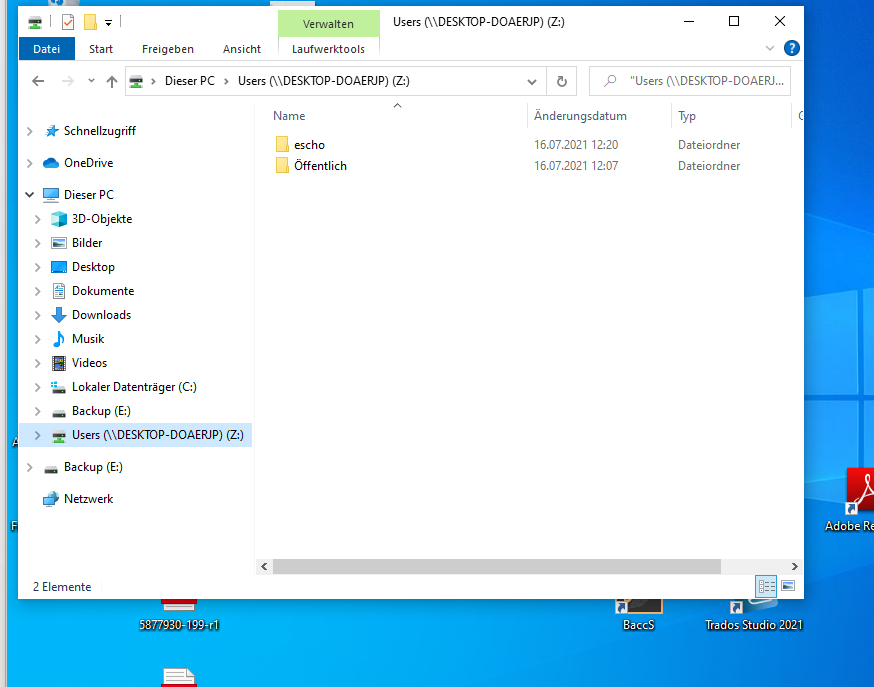Sort files by Änderungsdatum column header

[580, 116]
